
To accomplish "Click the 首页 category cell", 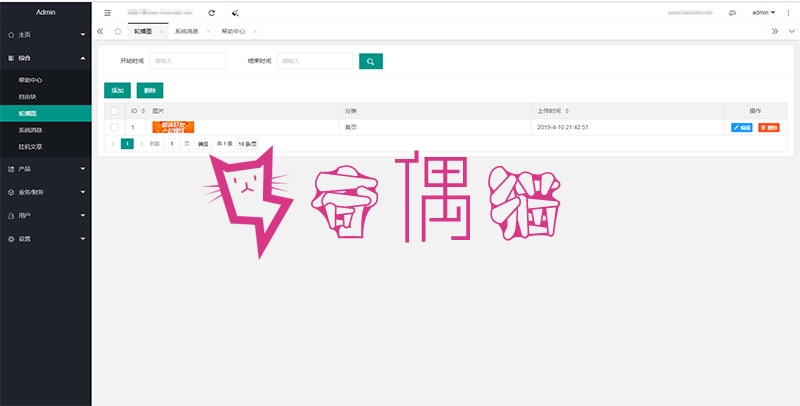I will pos(351,127).
